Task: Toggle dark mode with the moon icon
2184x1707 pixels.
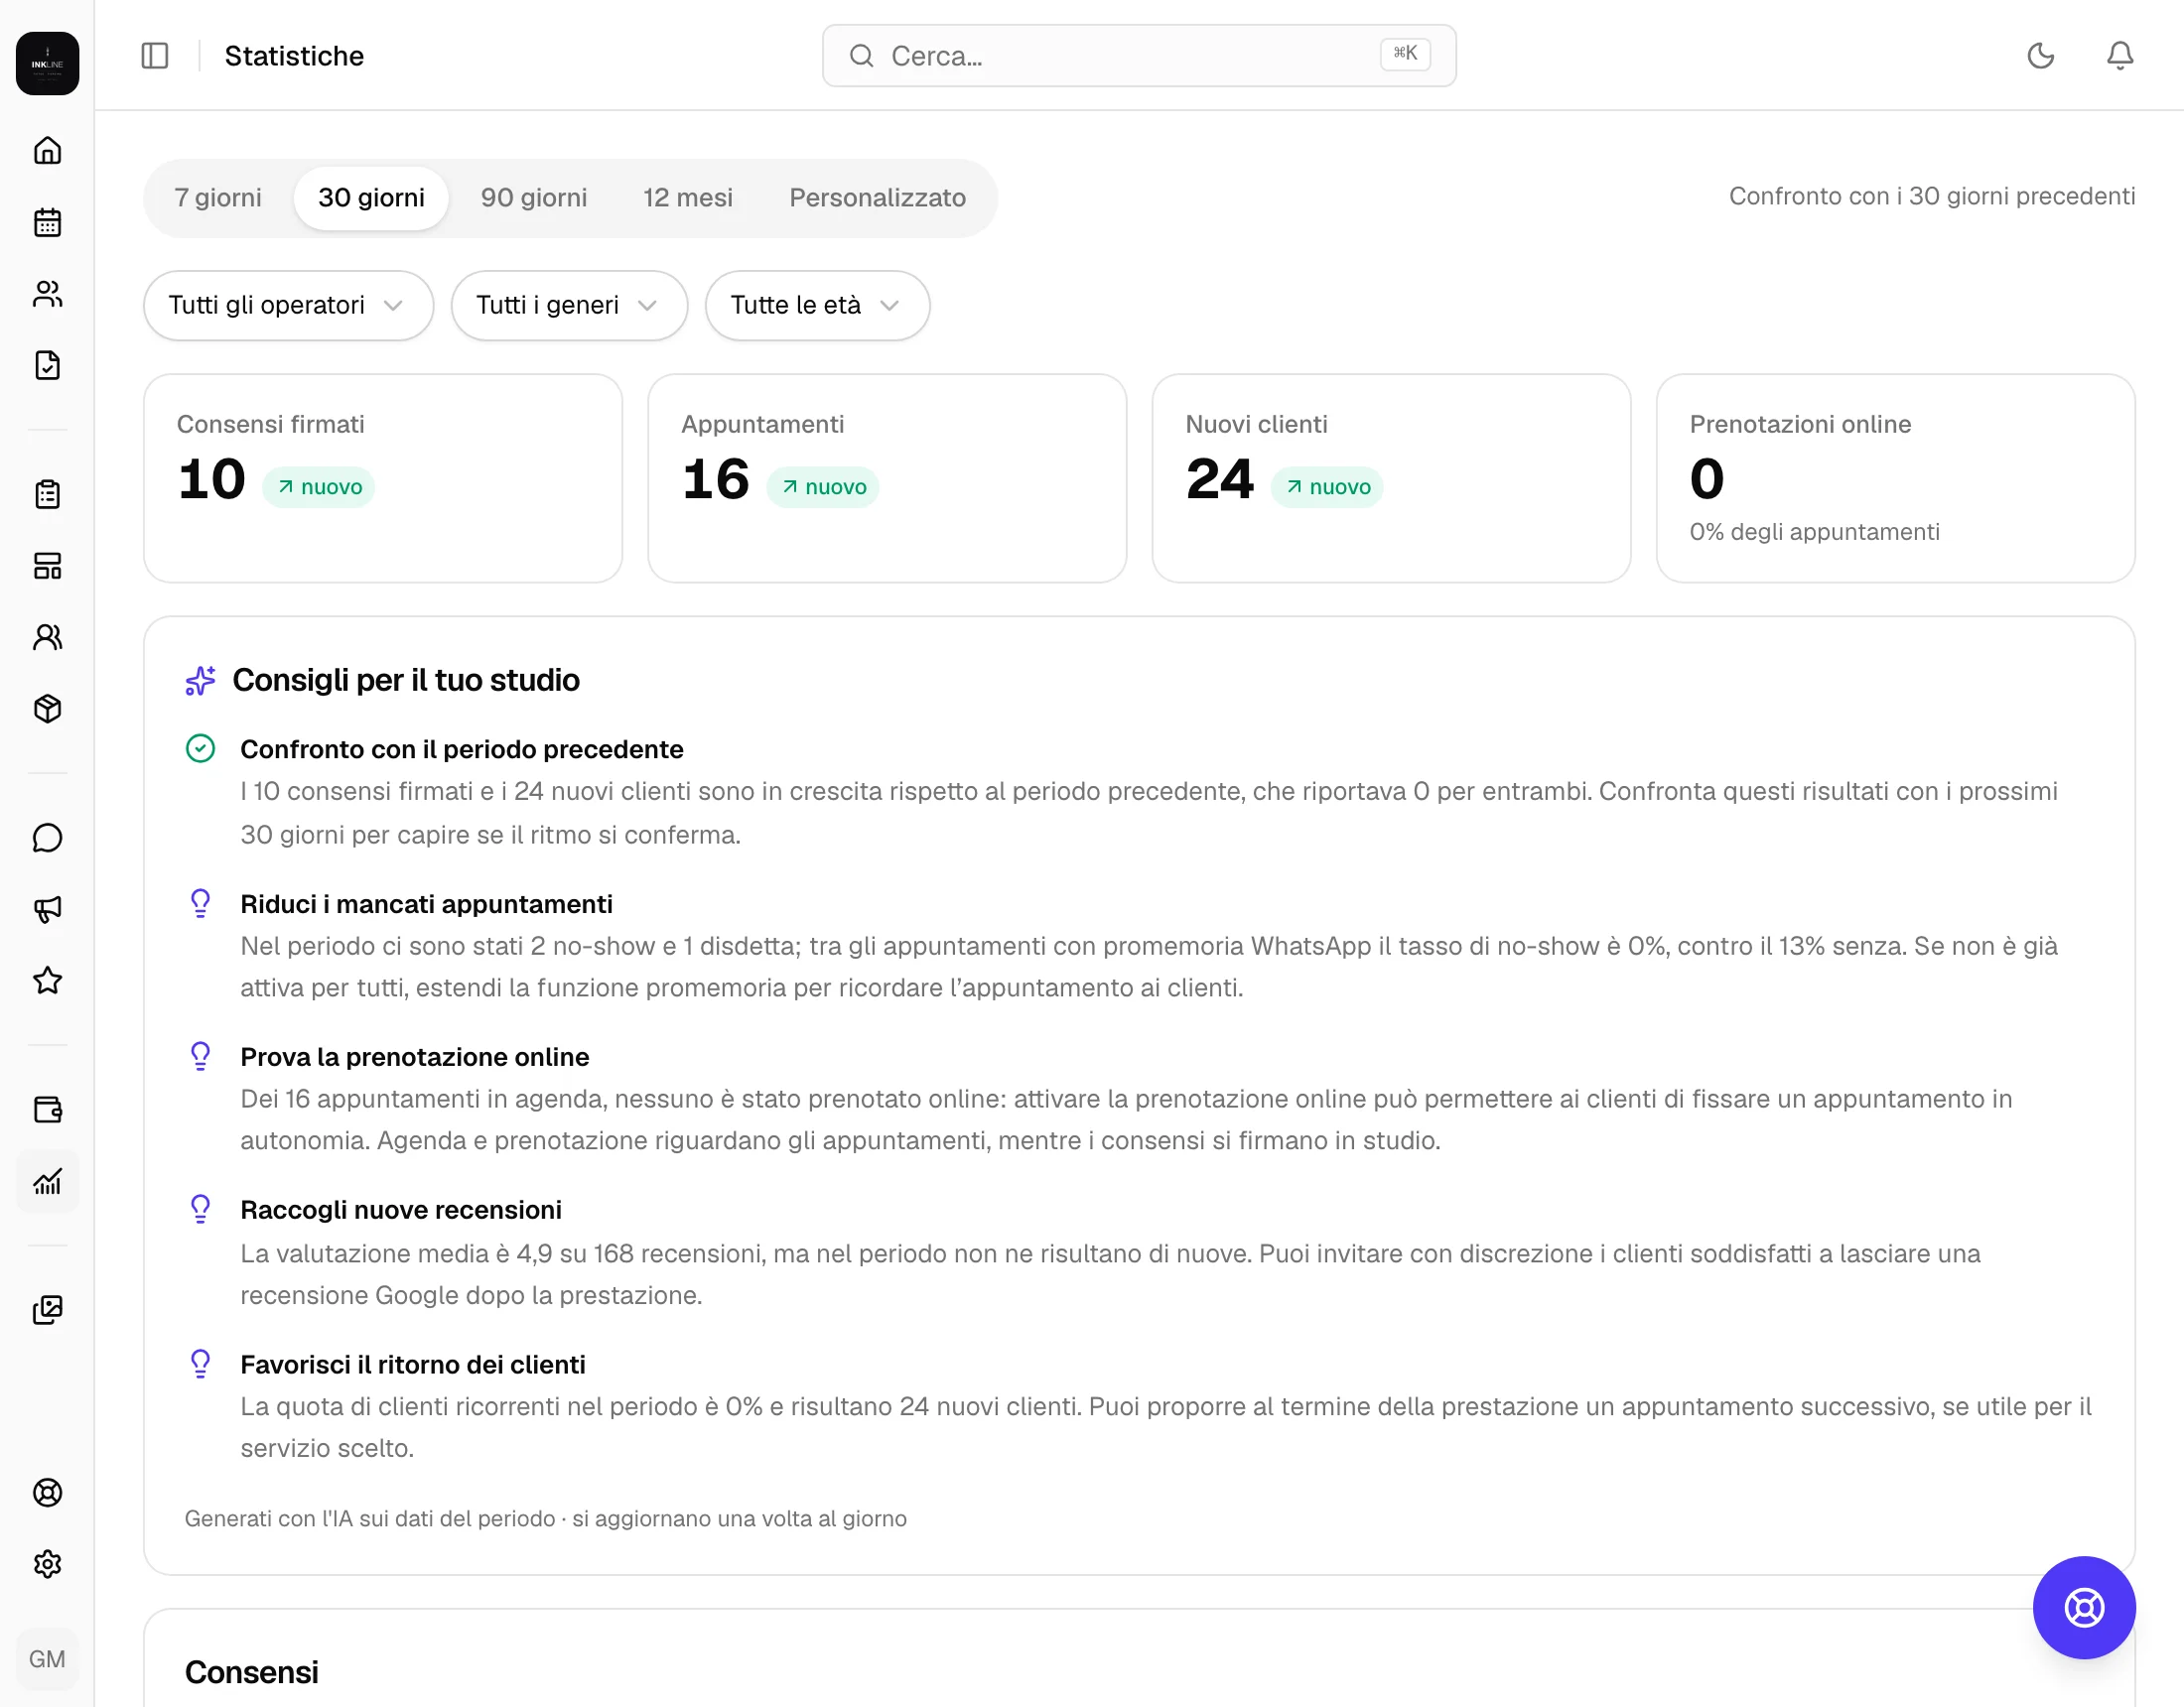Action: (x=2041, y=55)
